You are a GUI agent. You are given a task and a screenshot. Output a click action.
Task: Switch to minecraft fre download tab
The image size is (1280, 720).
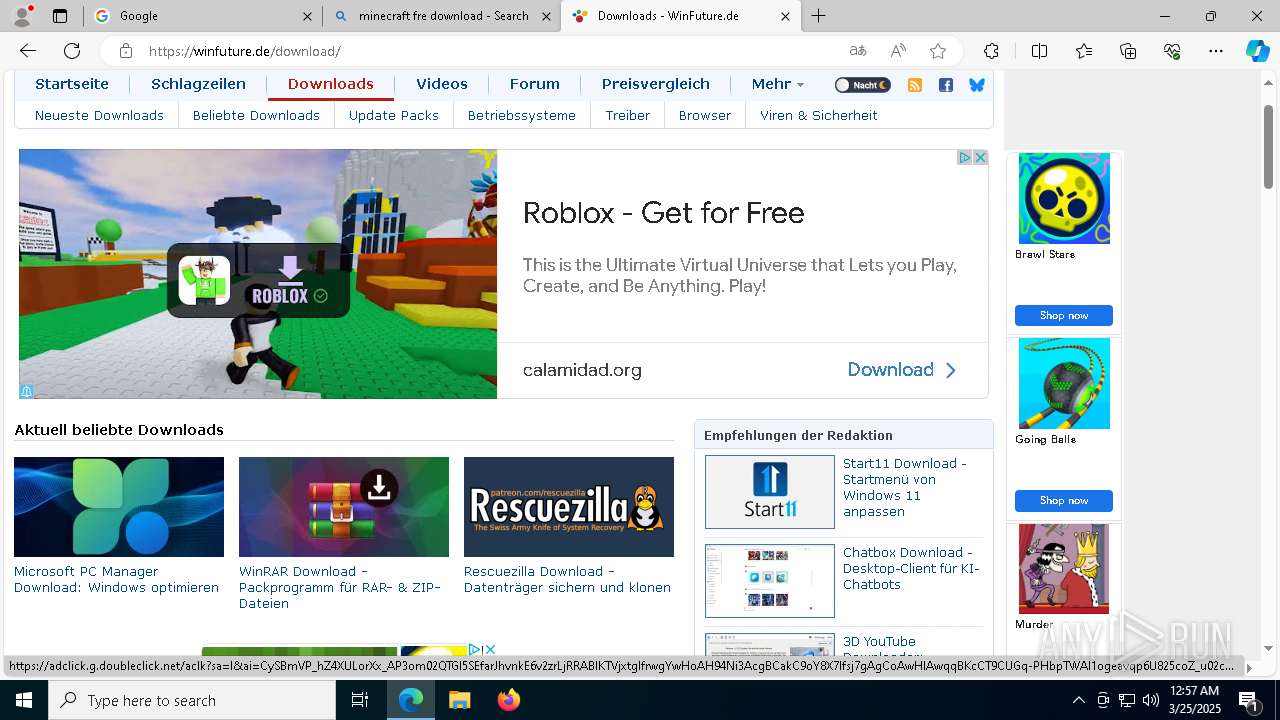pos(442,16)
